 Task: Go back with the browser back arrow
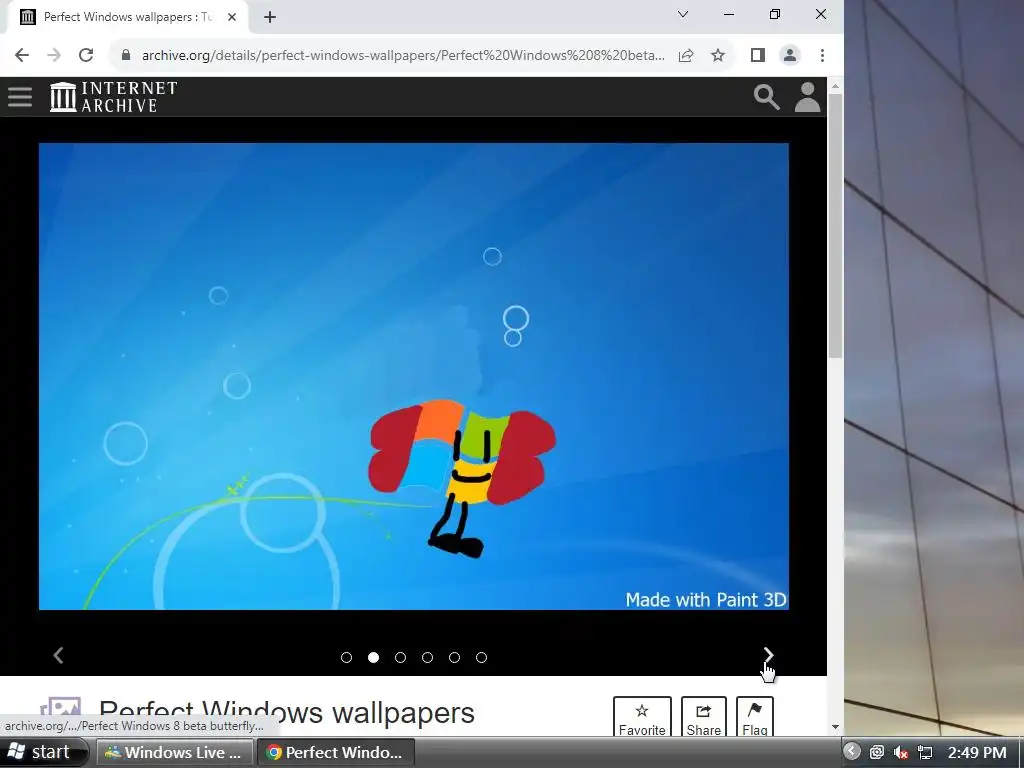tap(22, 55)
